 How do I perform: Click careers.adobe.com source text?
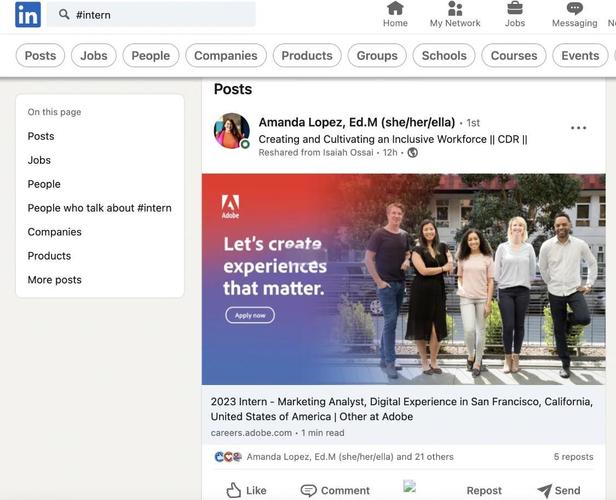point(251,433)
